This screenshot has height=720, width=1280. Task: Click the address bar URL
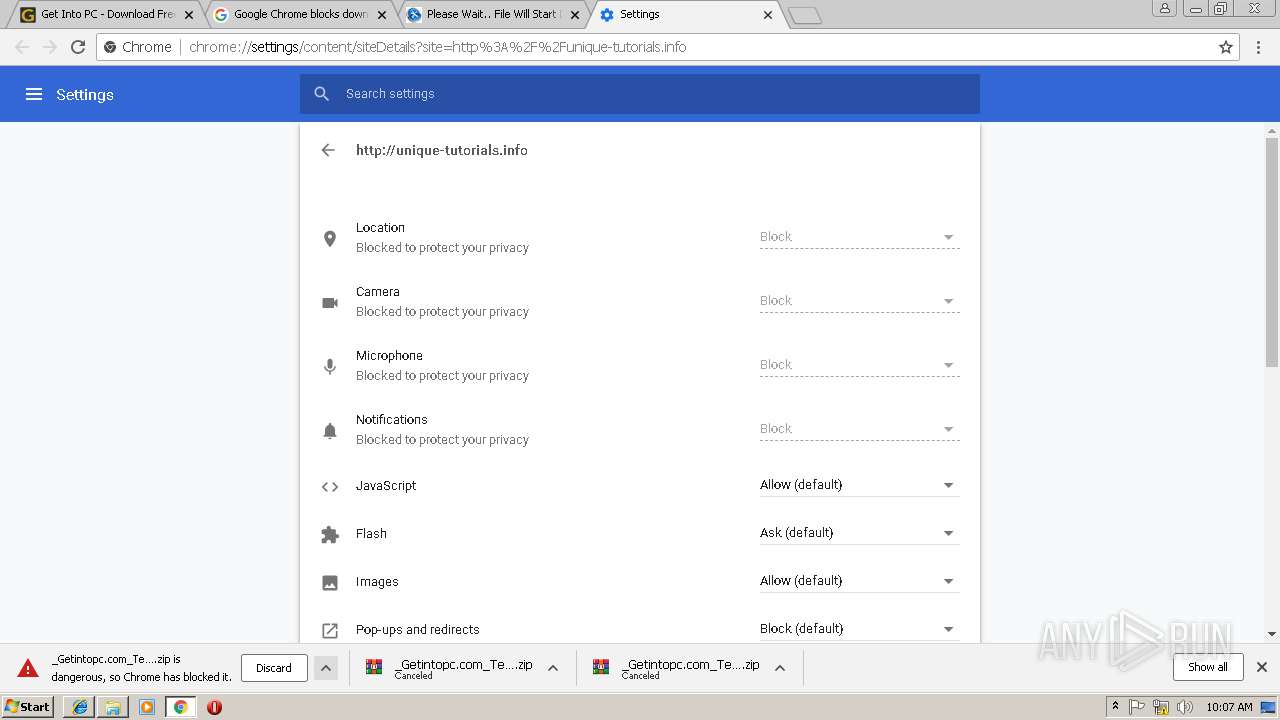(437, 47)
